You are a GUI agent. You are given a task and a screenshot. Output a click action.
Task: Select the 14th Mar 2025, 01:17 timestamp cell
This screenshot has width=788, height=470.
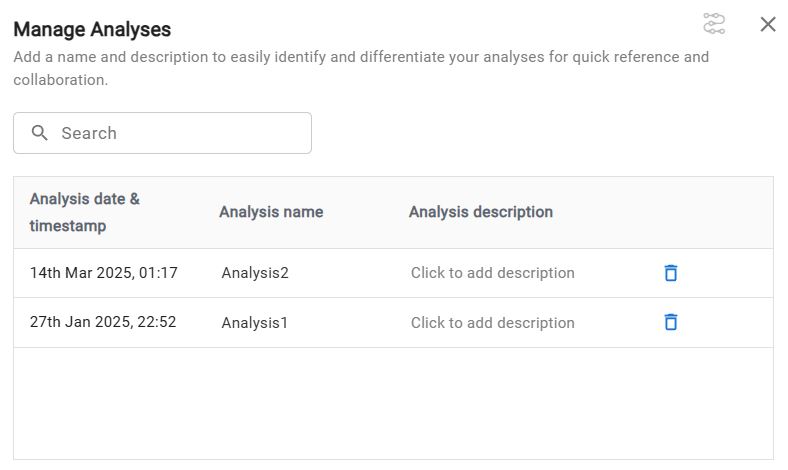104,273
